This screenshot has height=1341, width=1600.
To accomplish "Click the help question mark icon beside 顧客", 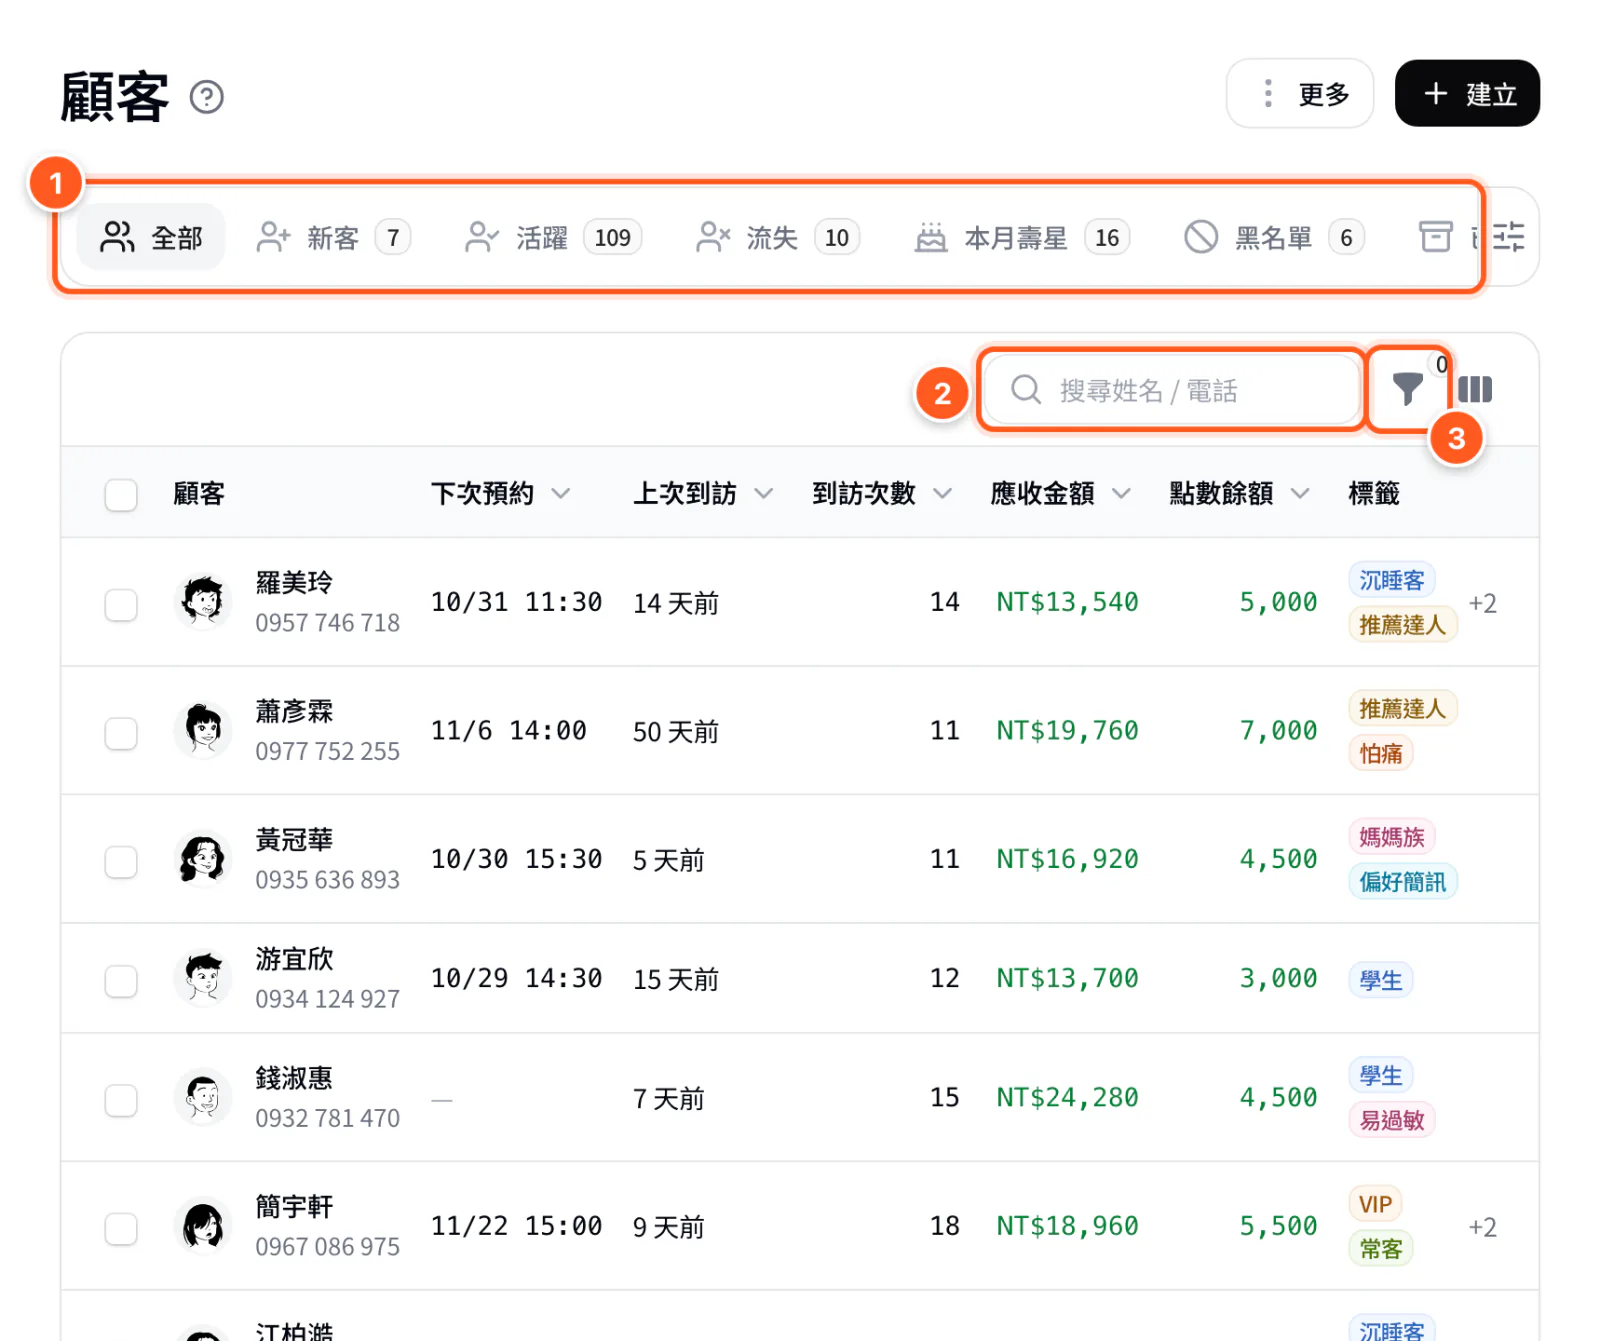I will tap(207, 97).
